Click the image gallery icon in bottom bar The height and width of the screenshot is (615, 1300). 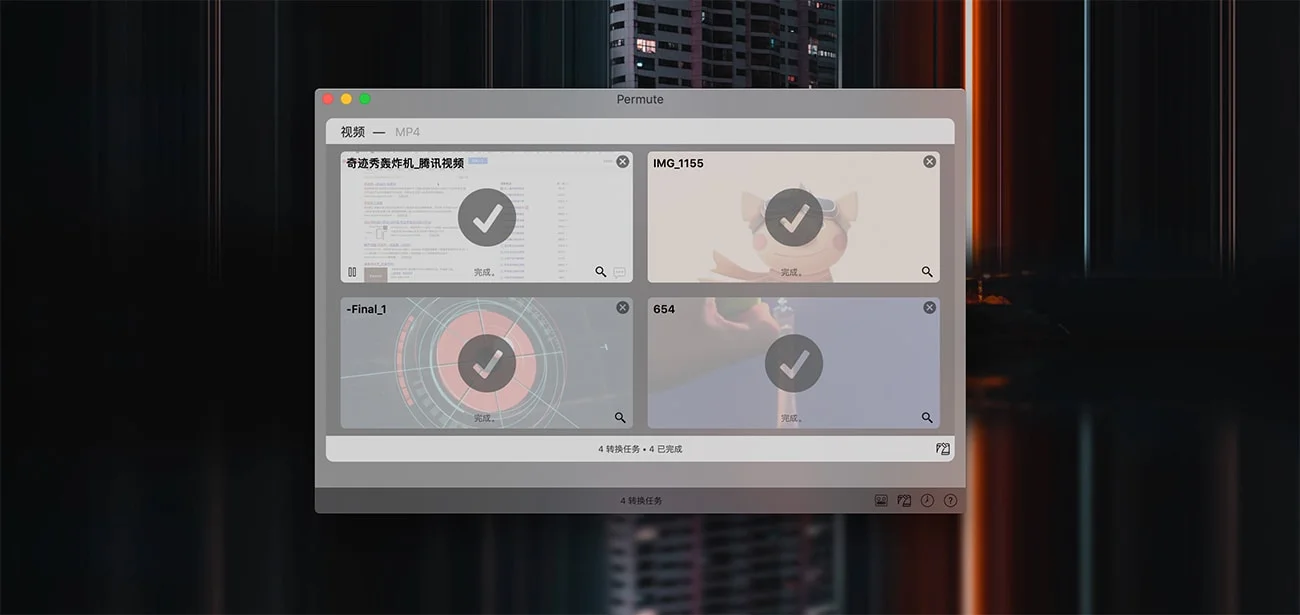[x=881, y=500]
